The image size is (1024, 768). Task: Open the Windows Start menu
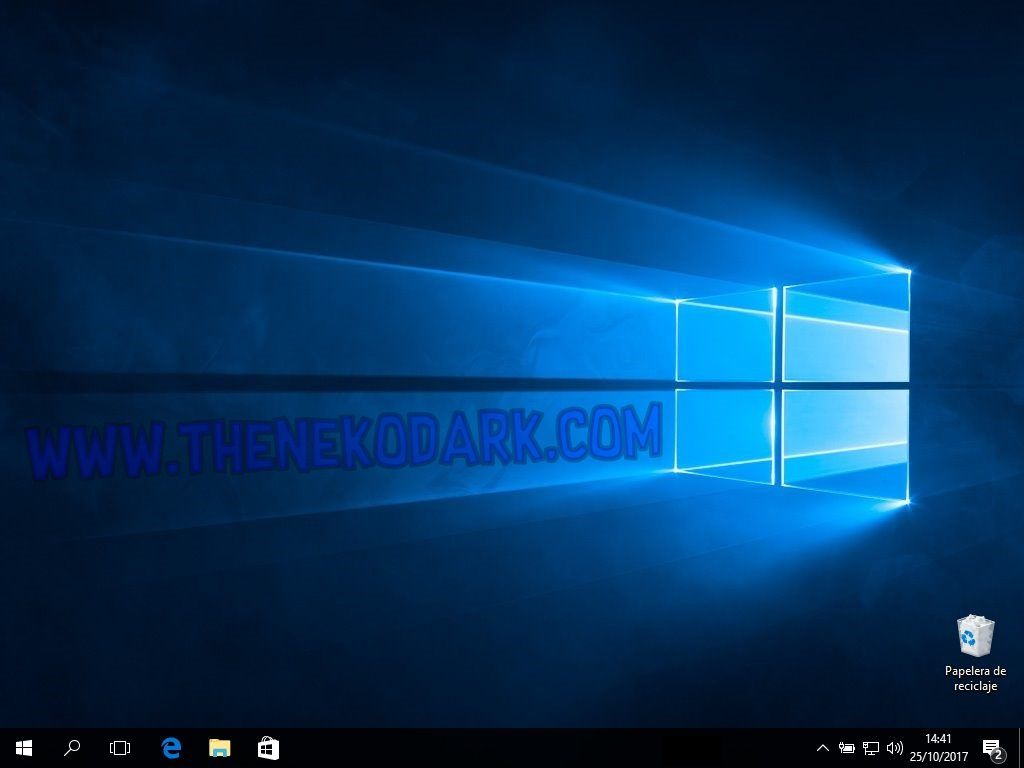point(24,748)
